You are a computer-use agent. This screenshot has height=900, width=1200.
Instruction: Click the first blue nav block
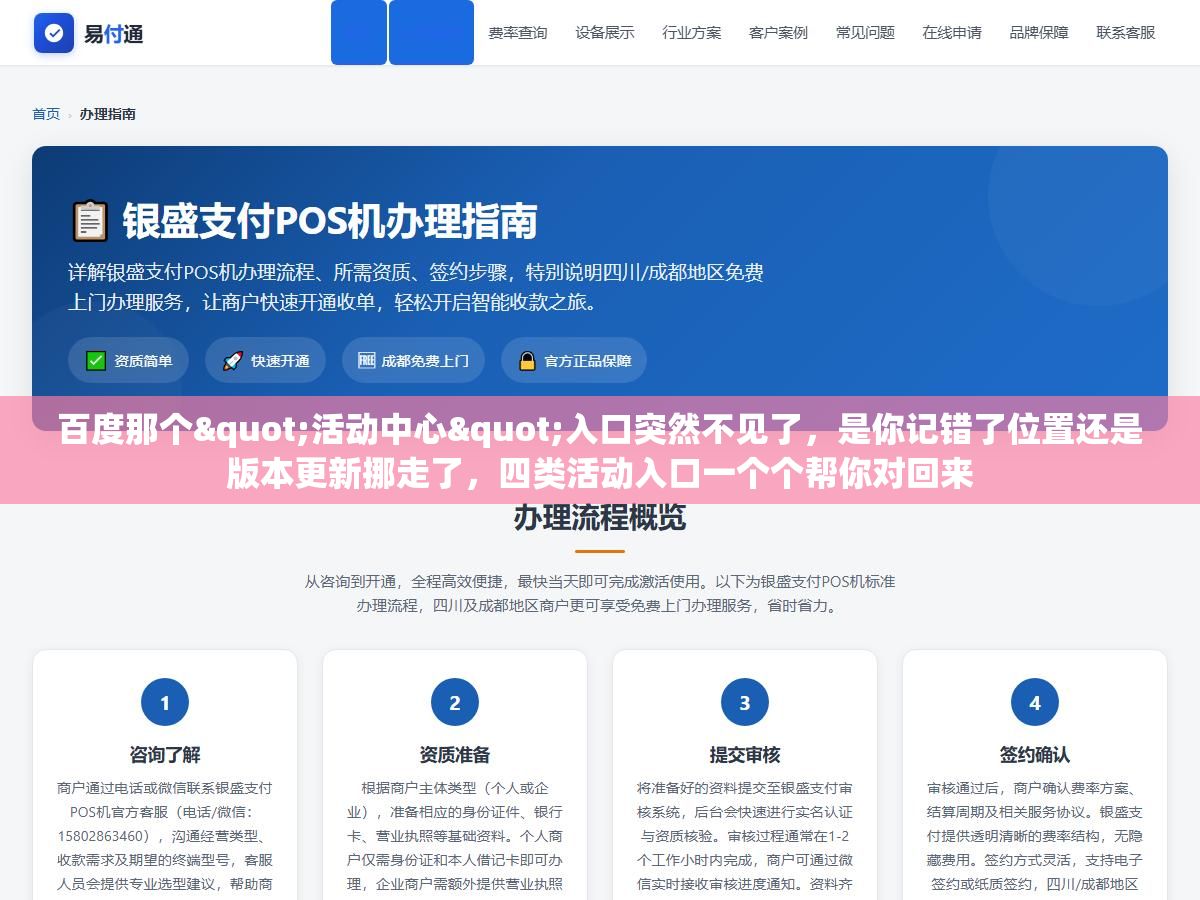point(359,32)
